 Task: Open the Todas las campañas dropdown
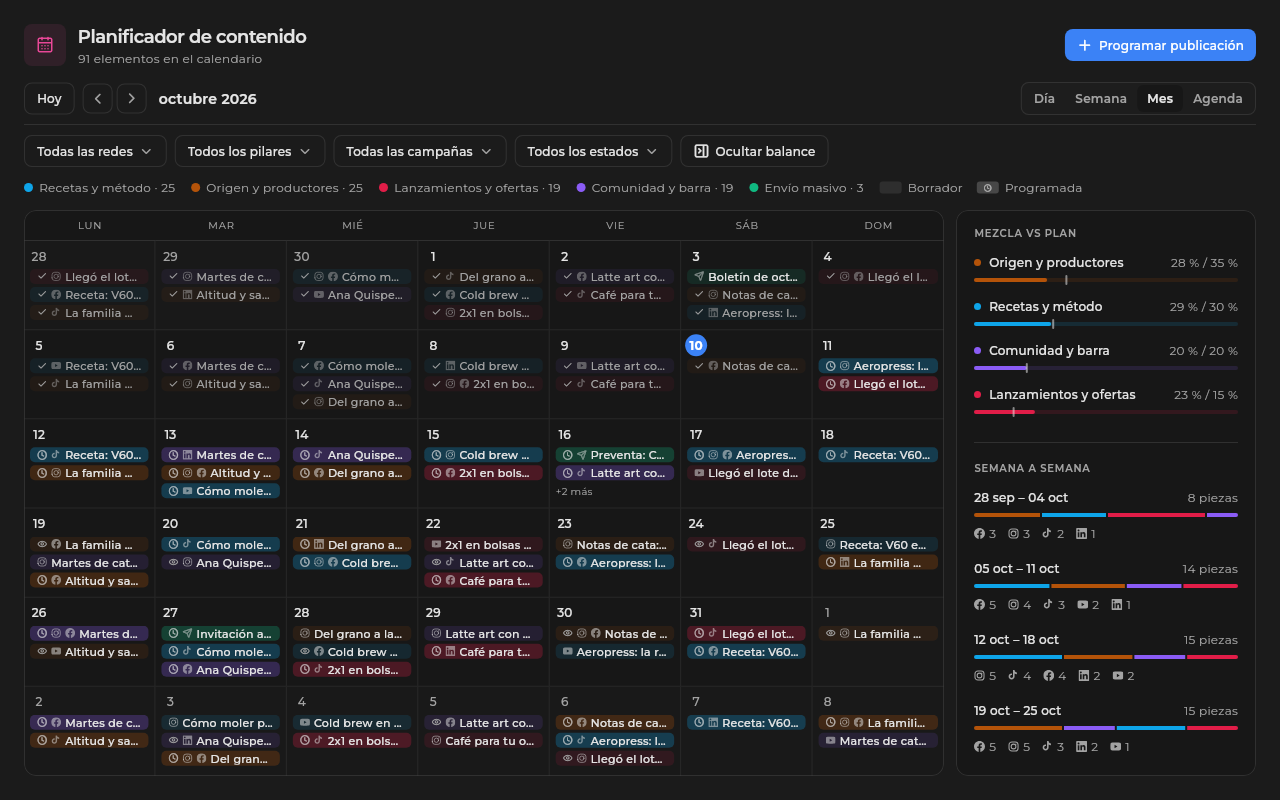419,151
